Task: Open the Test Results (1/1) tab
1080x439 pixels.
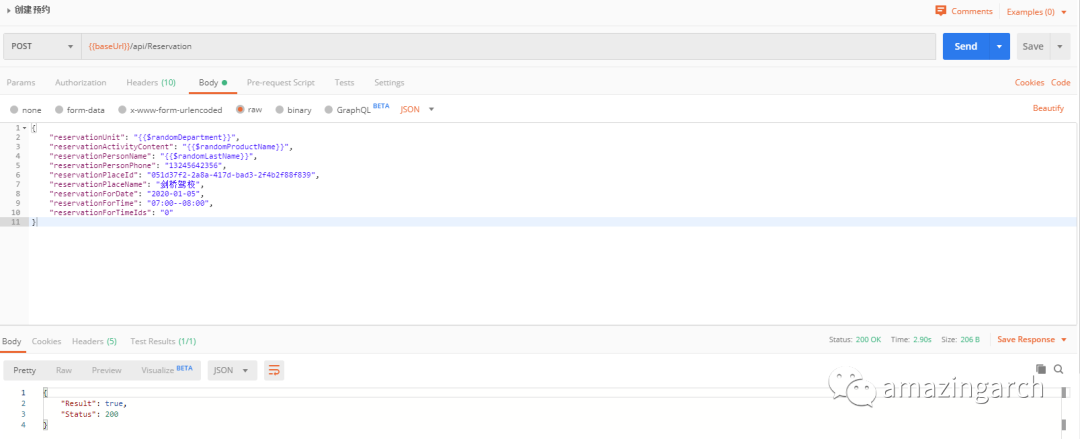Action: point(163,341)
